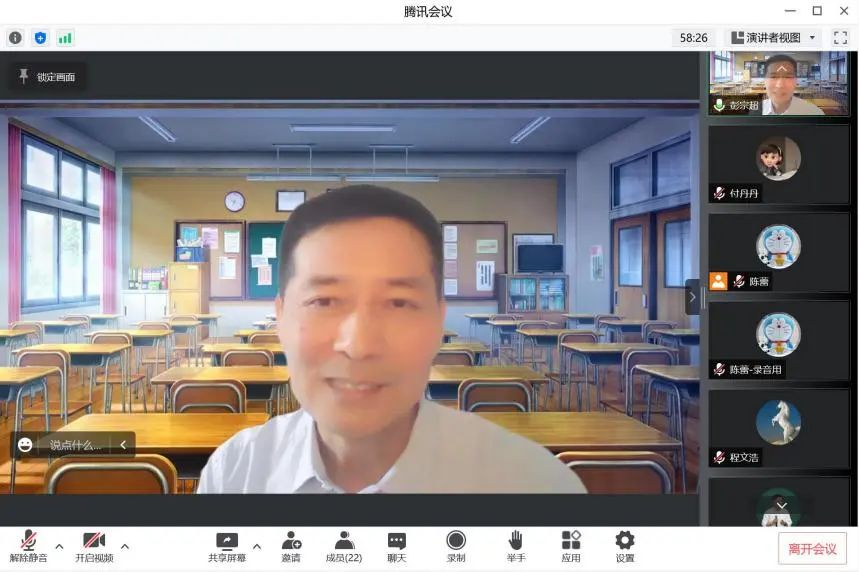The width and height of the screenshot is (859, 572).
Task: Open the 演讲者视图 view layout dropdown
Action: click(772, 38)
